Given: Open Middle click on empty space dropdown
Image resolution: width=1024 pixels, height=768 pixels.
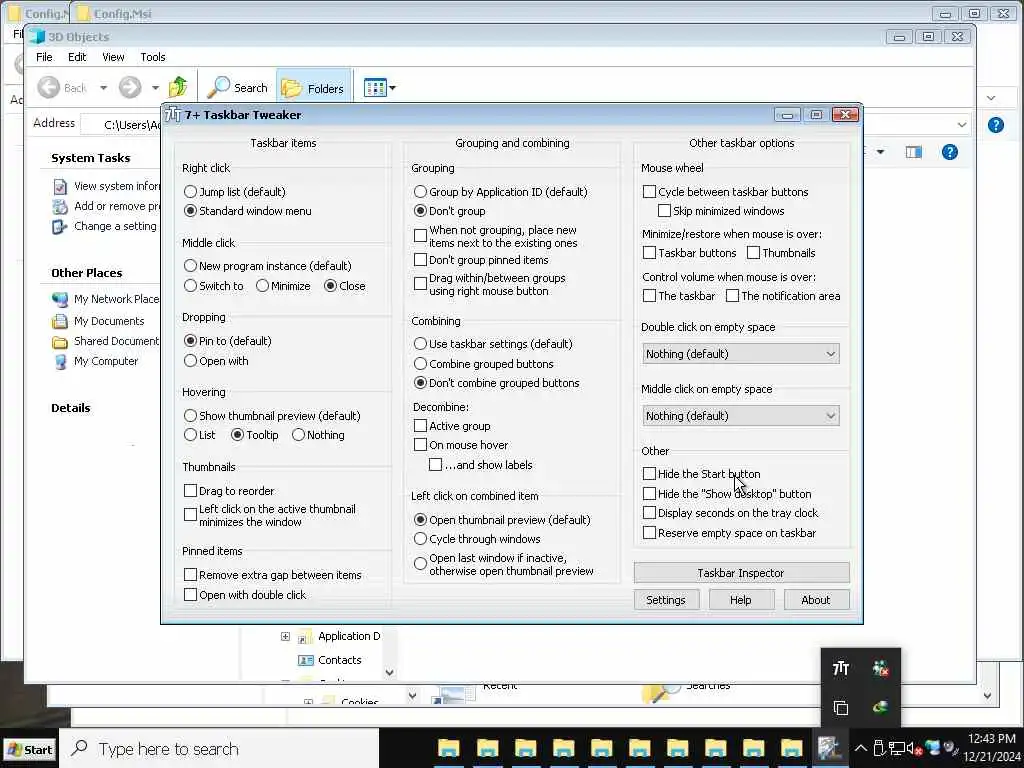Looking at the screenshot, I should tap(741, 416).
